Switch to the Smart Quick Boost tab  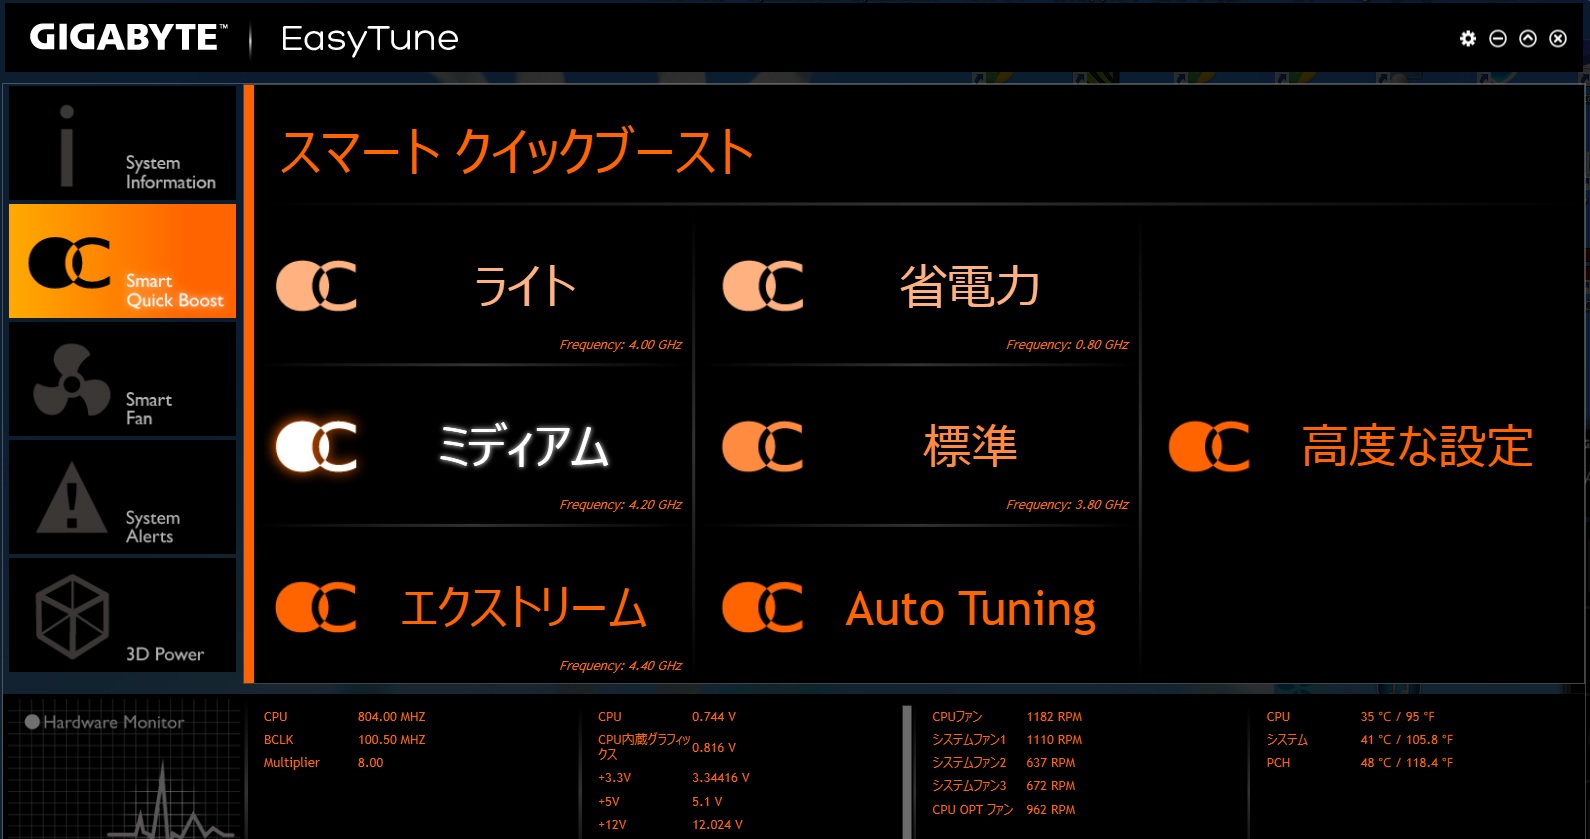click(x=122, y=261)
